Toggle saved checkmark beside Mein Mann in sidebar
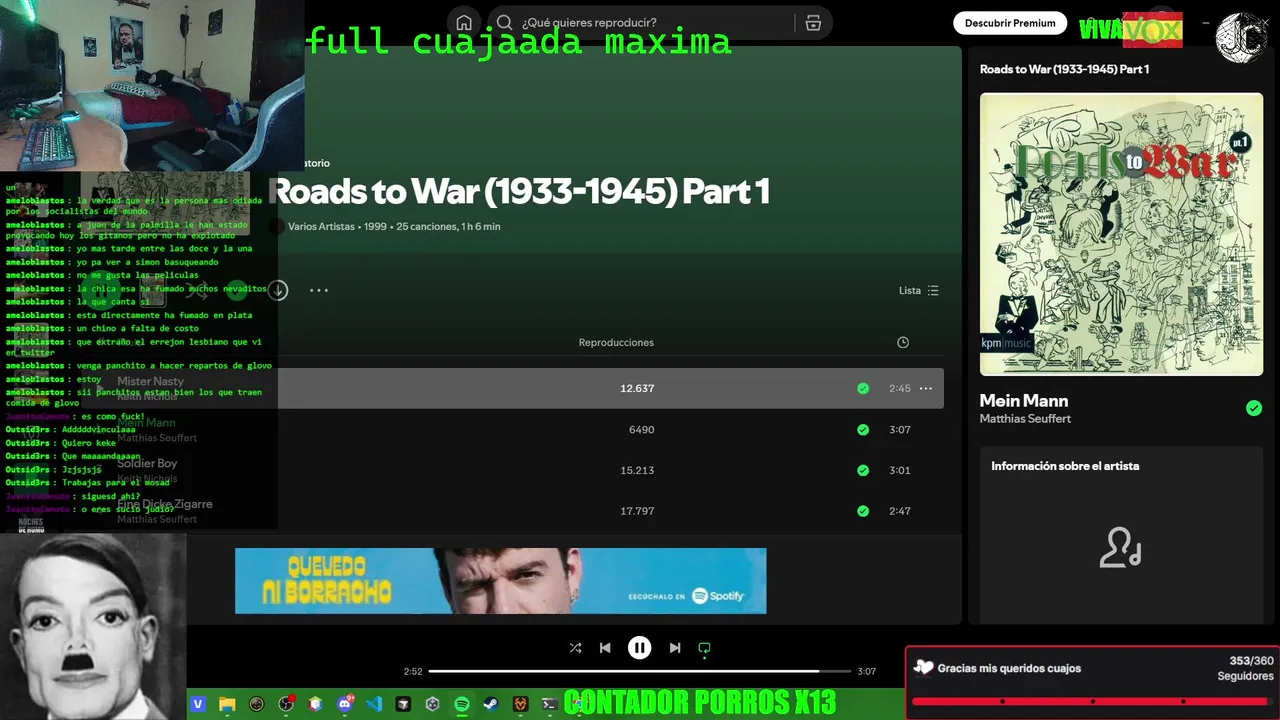The width and height of the screenshot is (1280, 720). click(1254, 408)
